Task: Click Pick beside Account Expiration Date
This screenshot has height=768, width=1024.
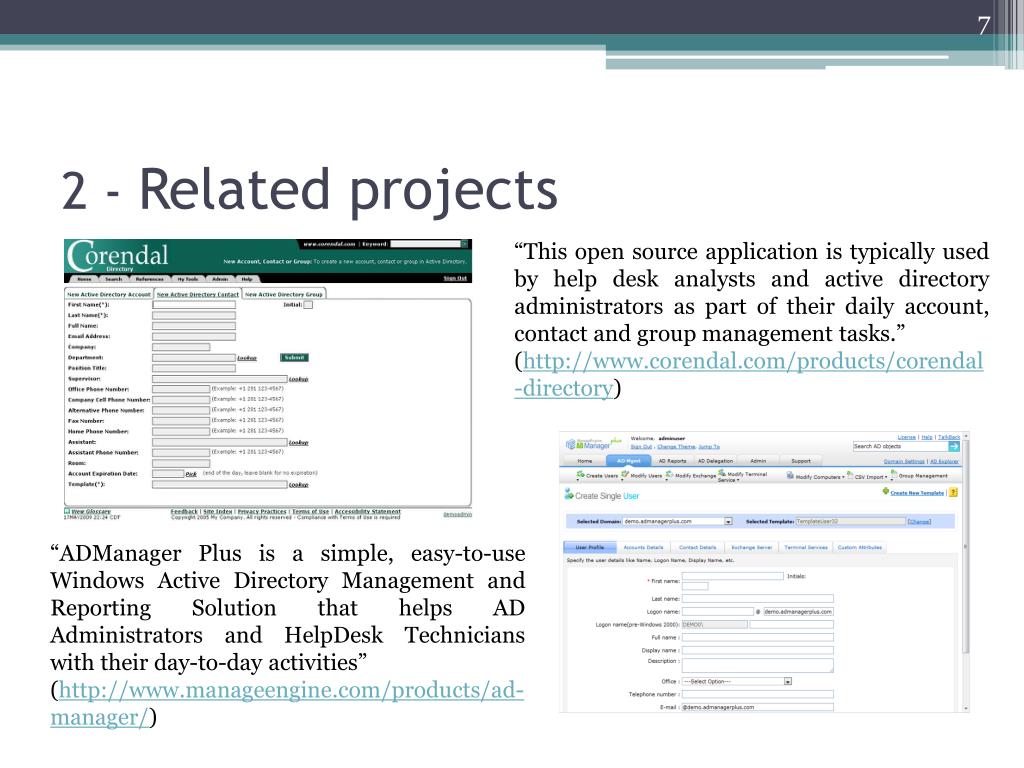Action: [x=191, y=473]
